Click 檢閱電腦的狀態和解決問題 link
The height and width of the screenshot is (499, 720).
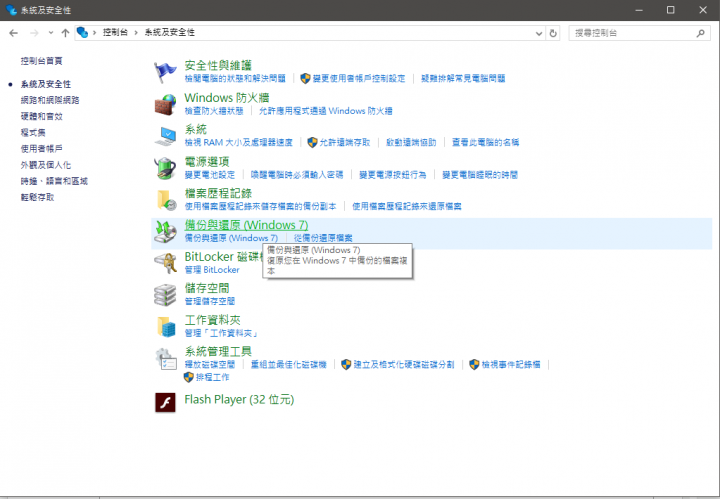point(235,78)
